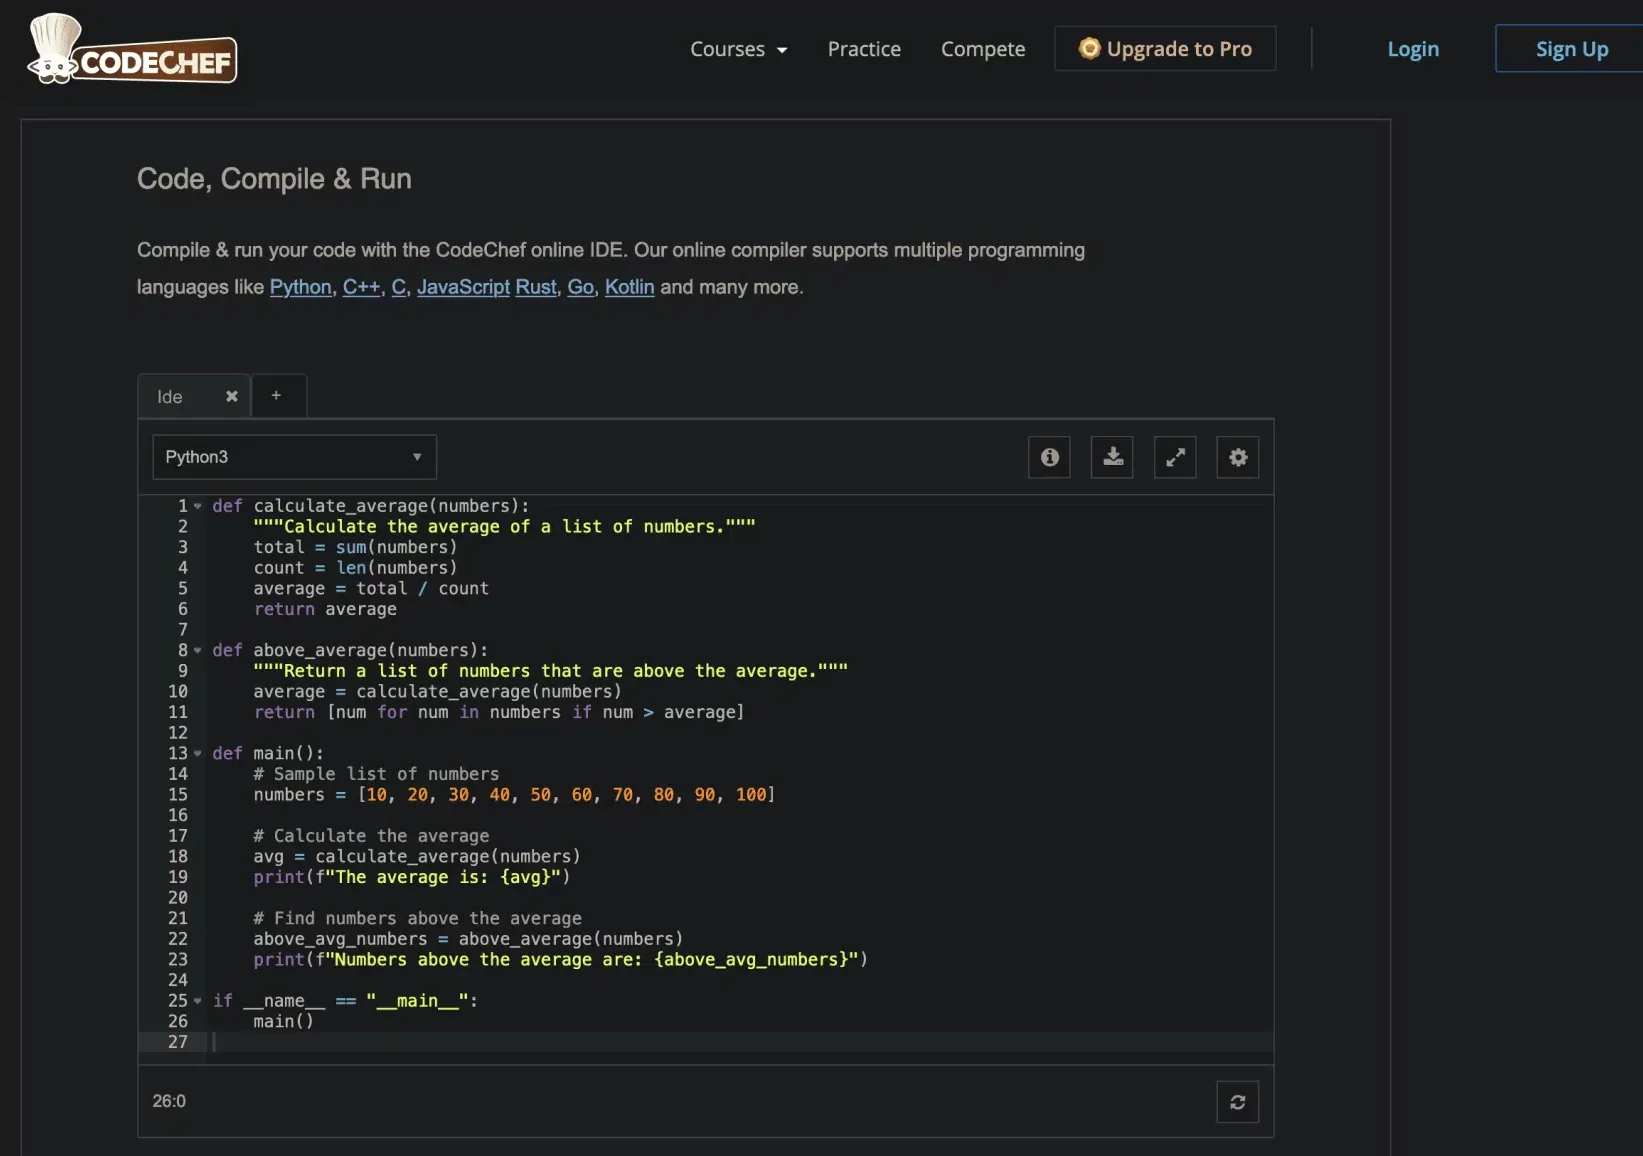The image size is (1643, 1156).
Task: Collapse the if block at line 25
Action: pos(198,1001)
